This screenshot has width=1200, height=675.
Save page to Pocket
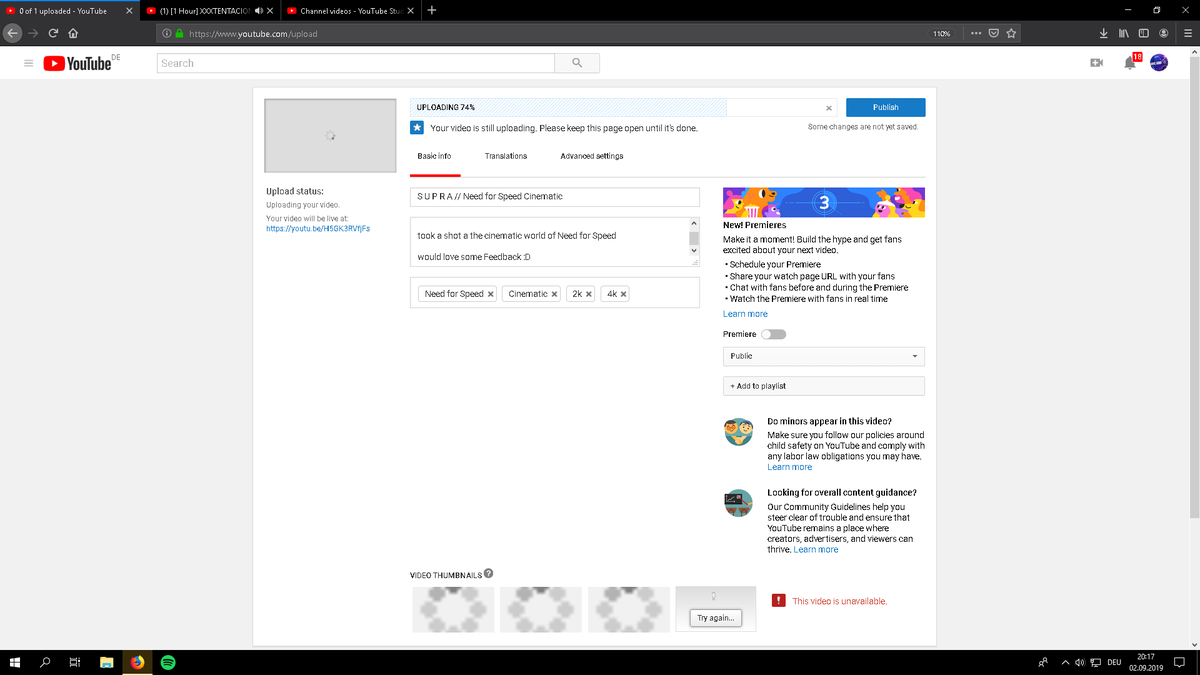pyautogui.click(x=994, y=33)
